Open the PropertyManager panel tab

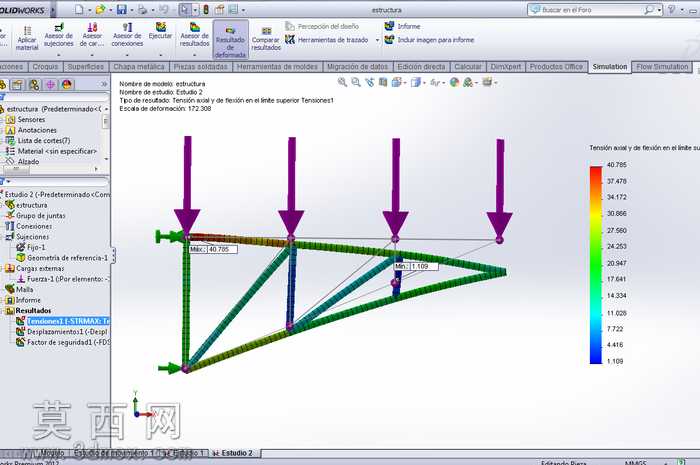click(17, 84)
